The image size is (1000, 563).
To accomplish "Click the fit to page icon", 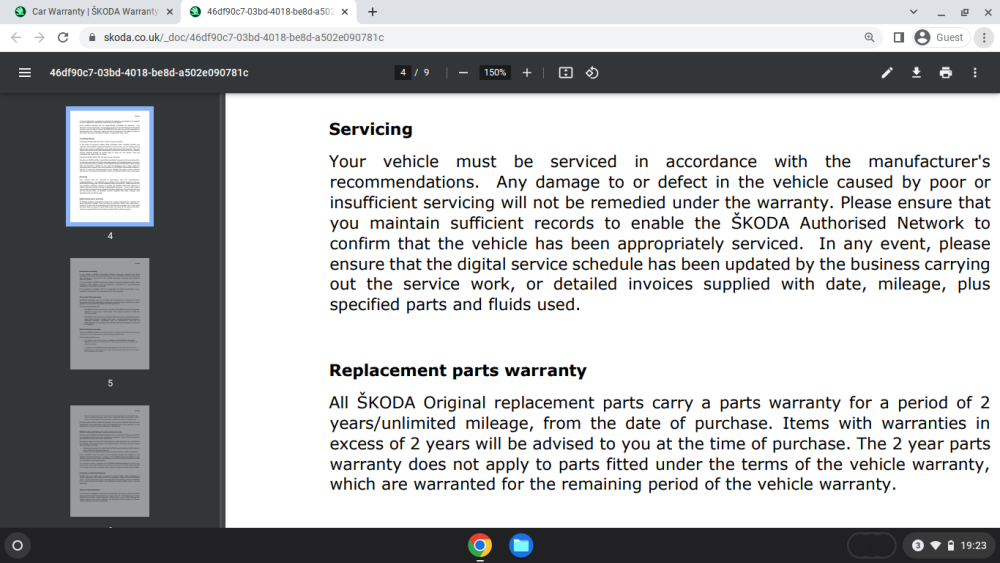I will point(566,73).
